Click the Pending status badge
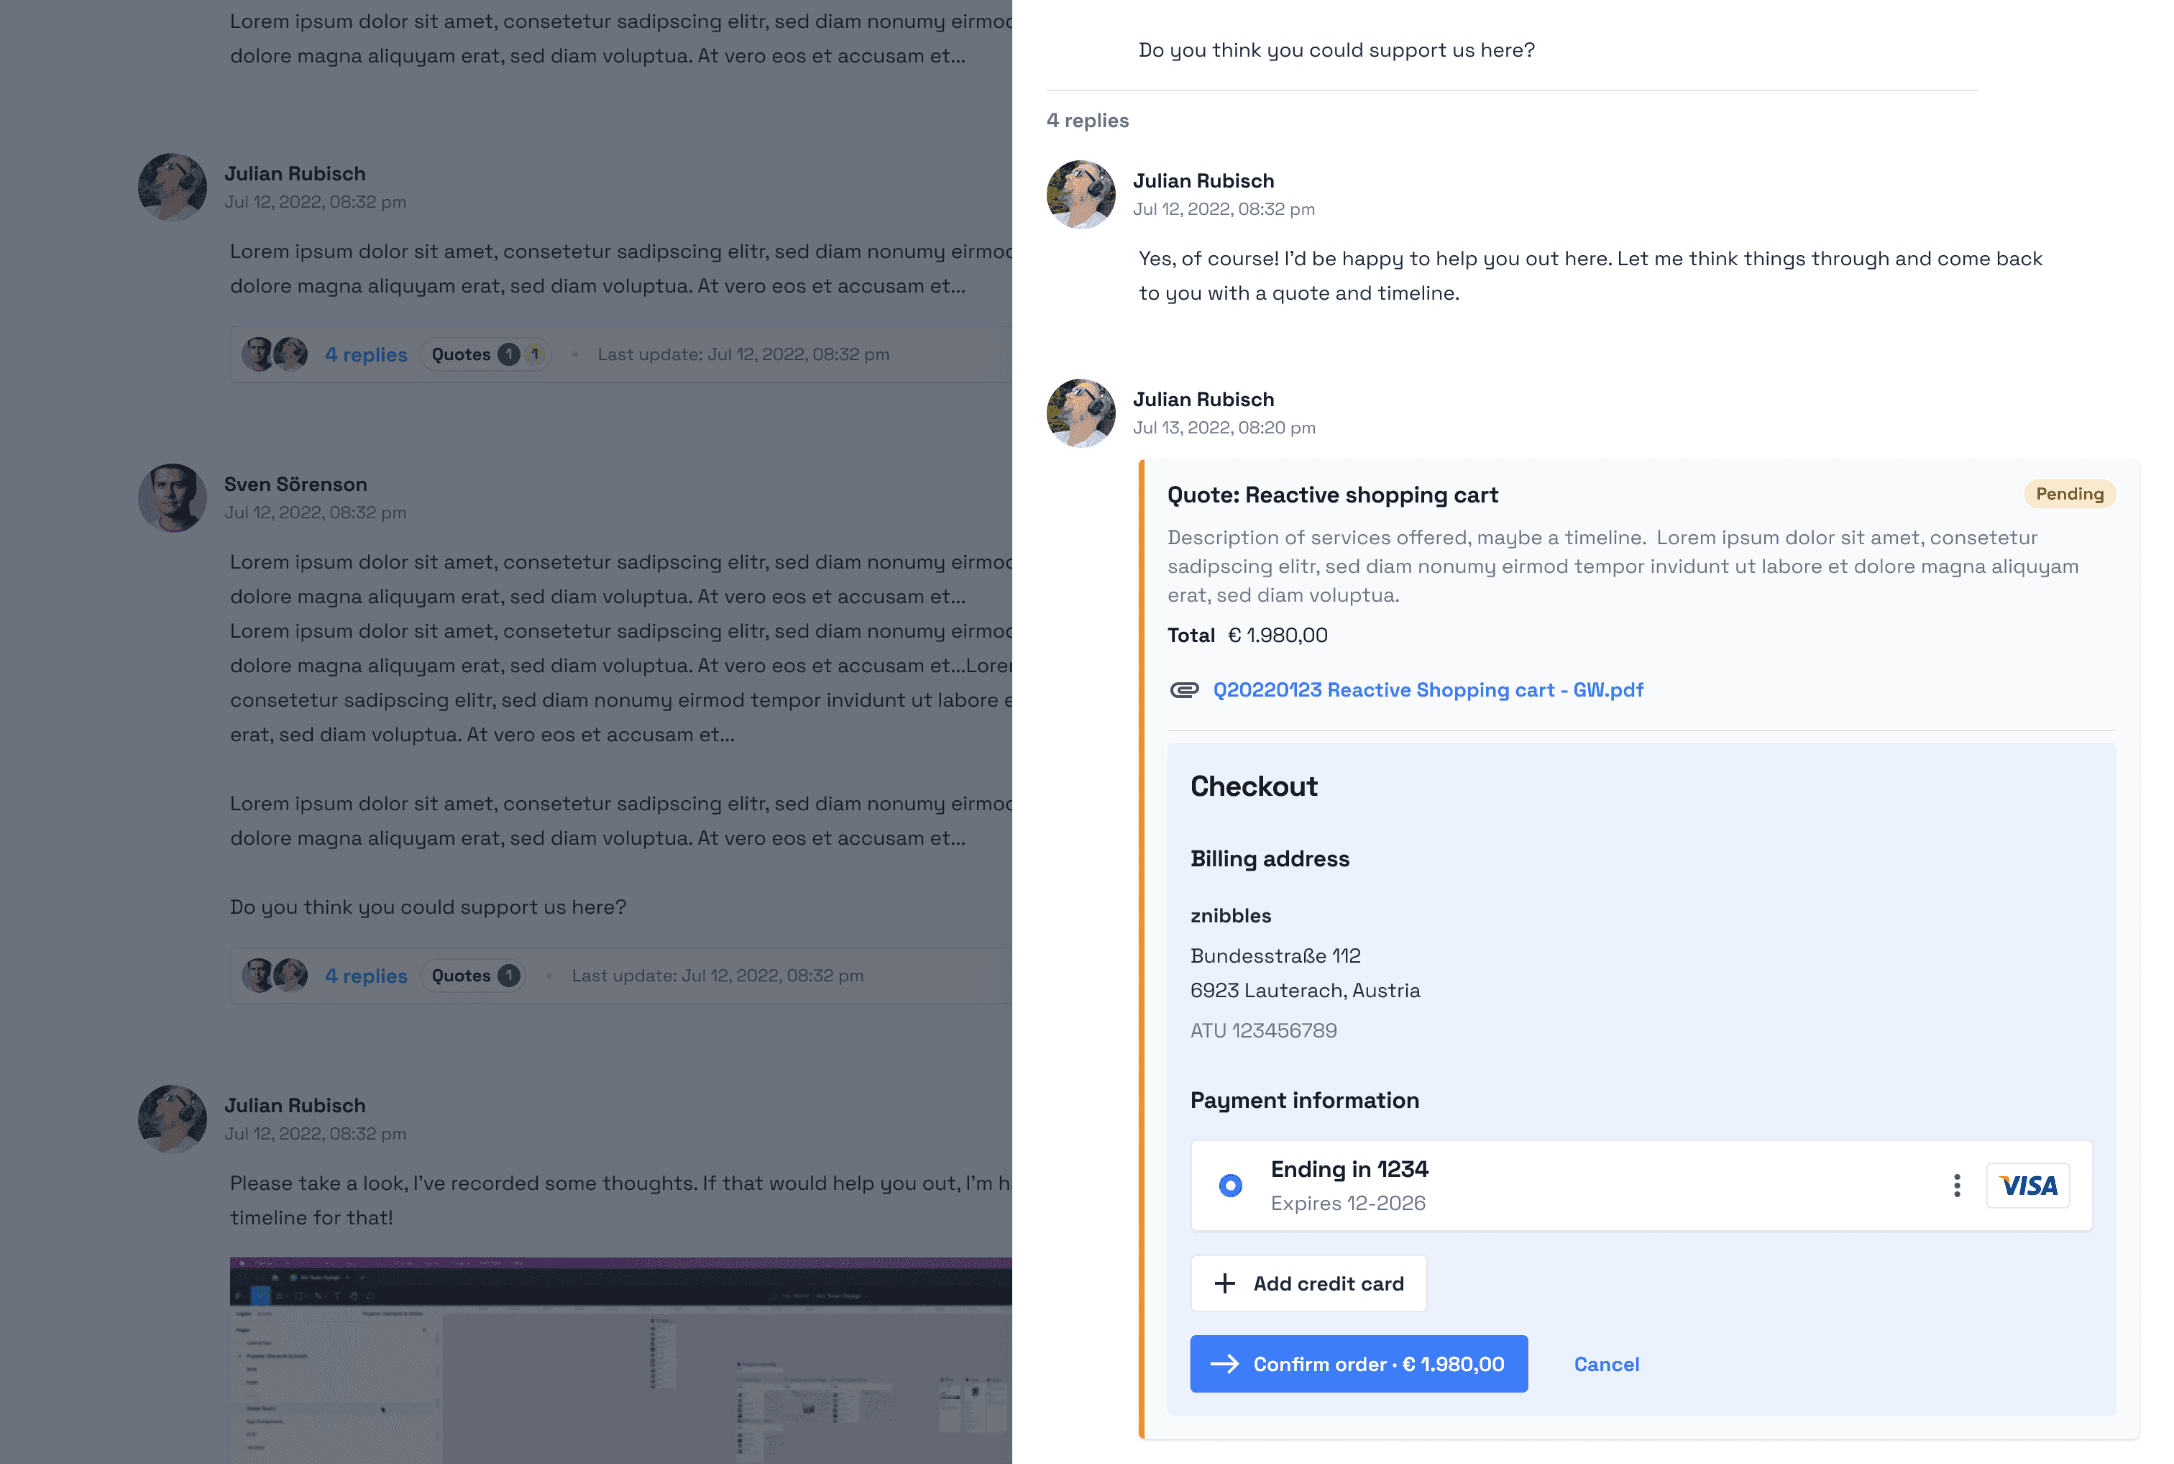The height and width of the screenshot is (1464, 2174). coord(2069,494)
